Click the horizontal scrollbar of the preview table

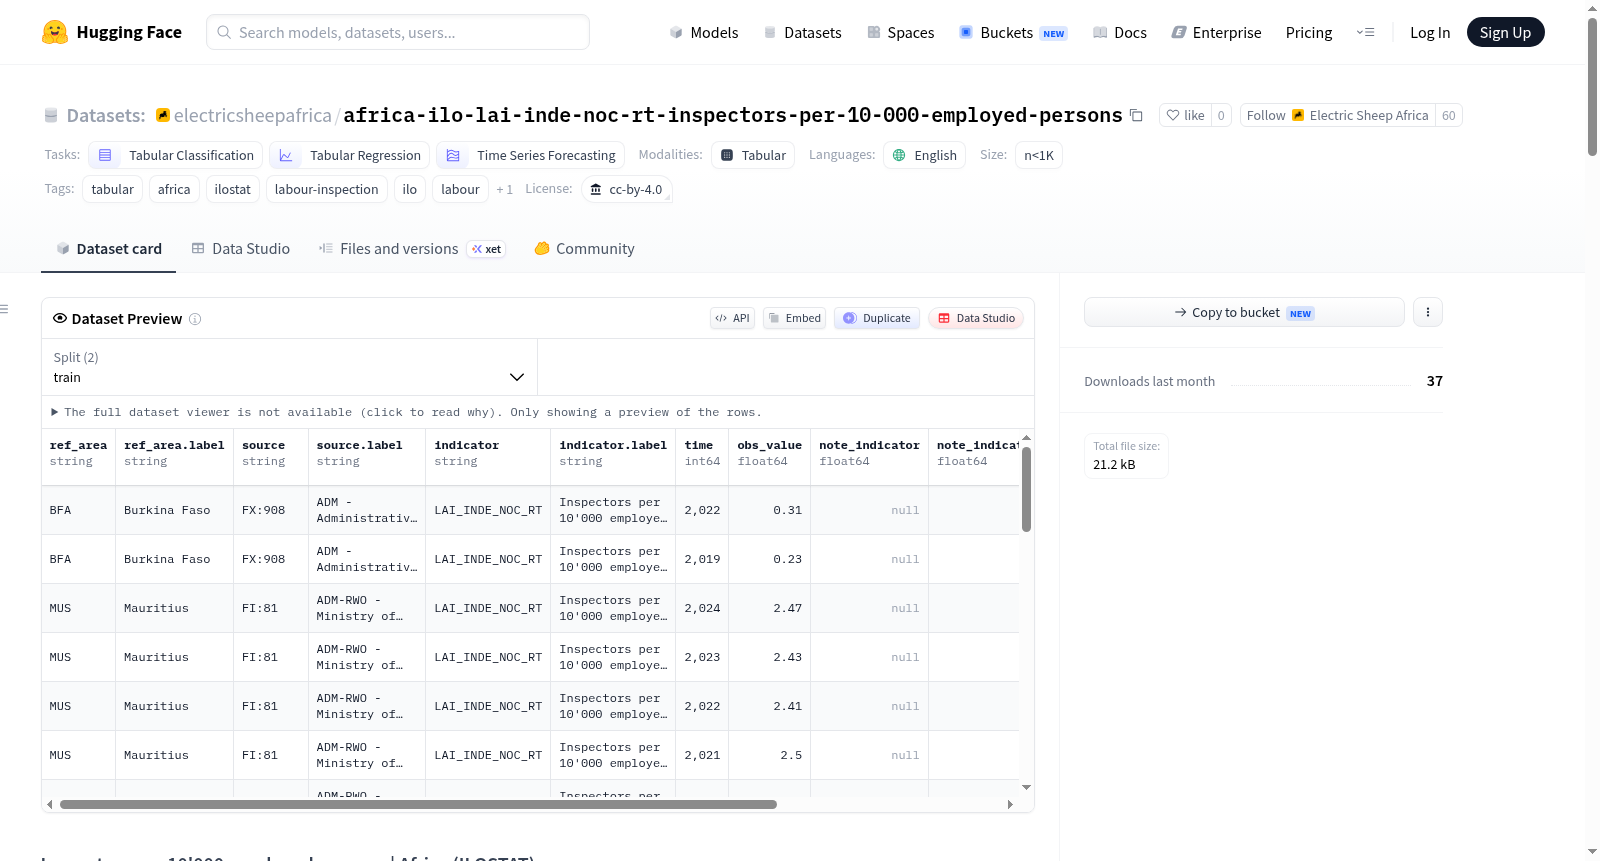(418, 804)
